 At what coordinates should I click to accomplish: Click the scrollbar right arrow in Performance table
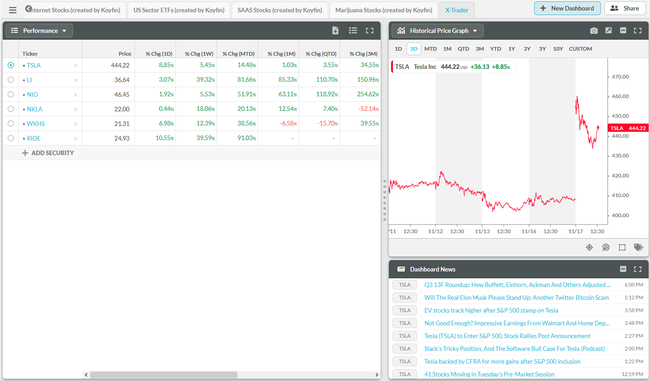376,375
